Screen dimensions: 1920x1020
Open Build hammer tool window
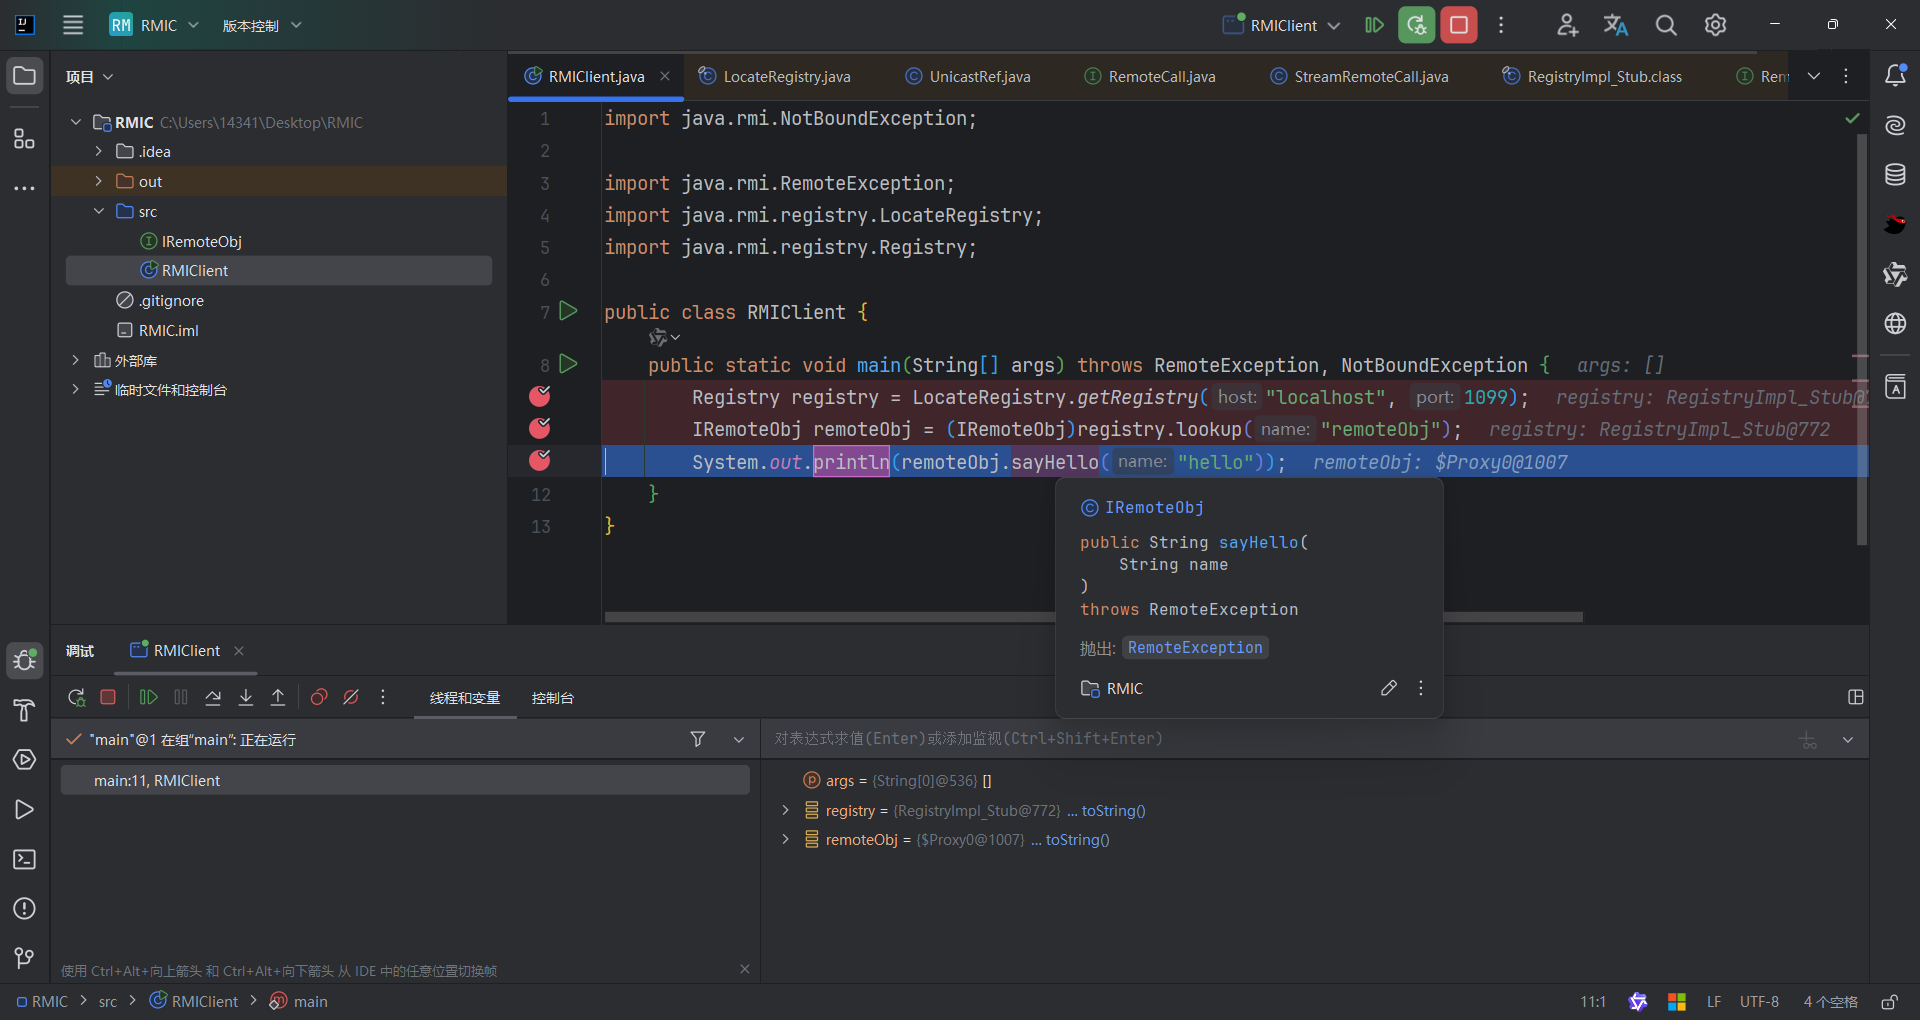tap(25, 710)
